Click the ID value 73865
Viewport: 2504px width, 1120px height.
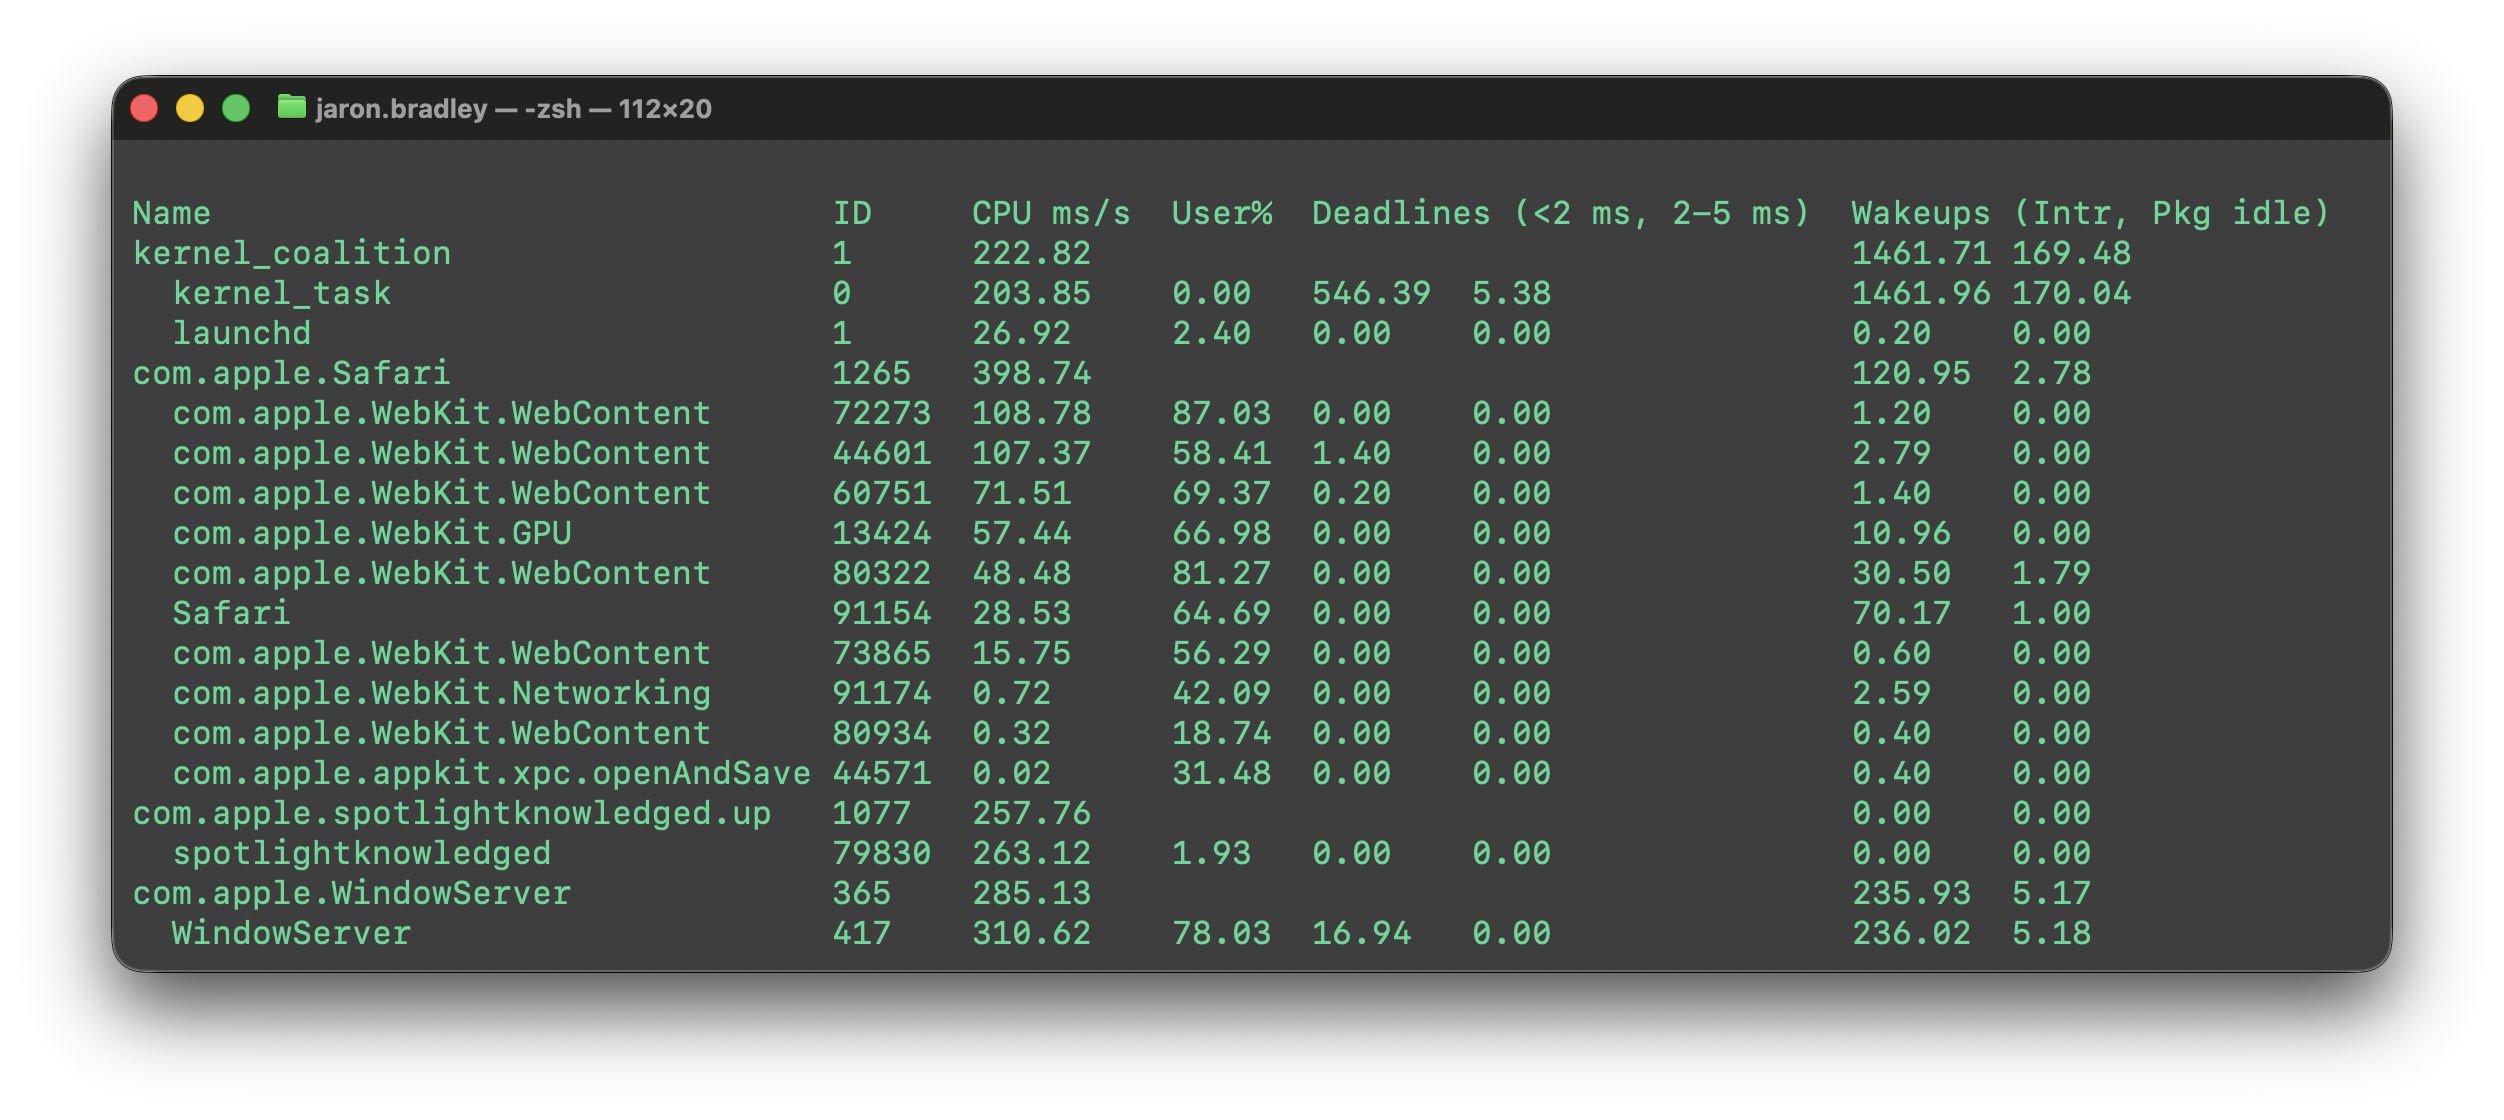[882, 653]
